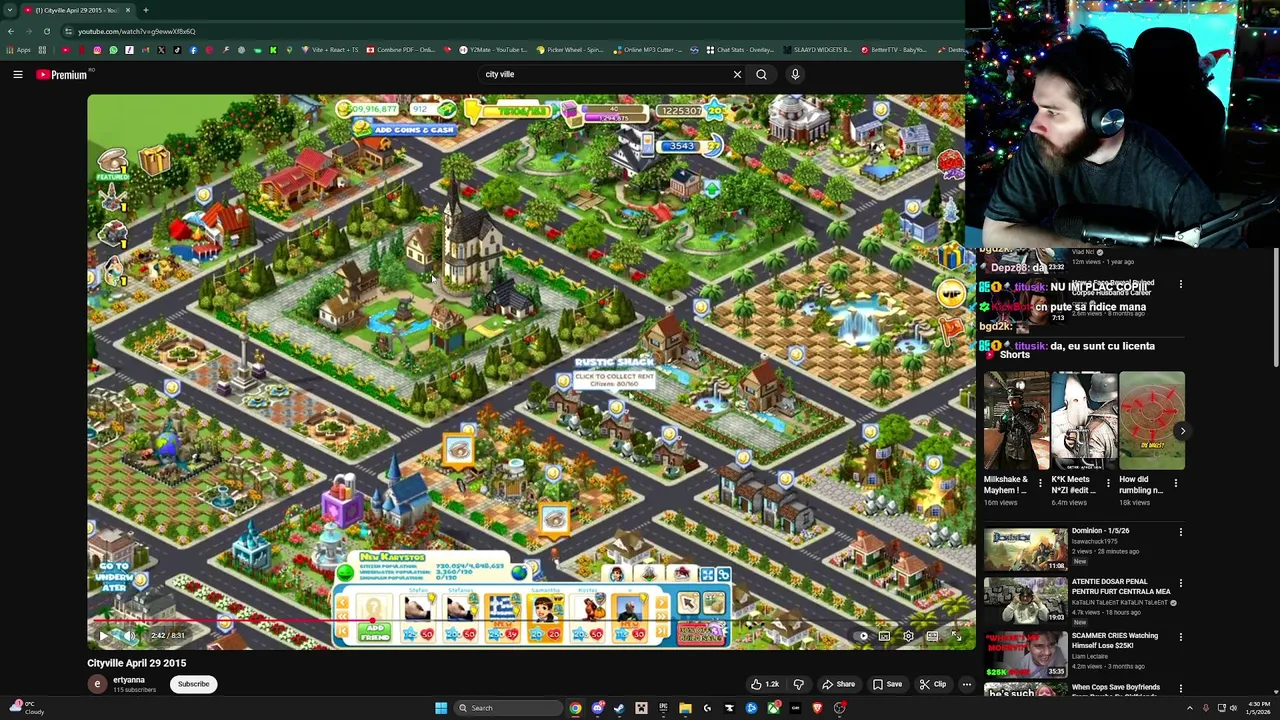Open K*K Meets short thumbnail

point(1084,421)
